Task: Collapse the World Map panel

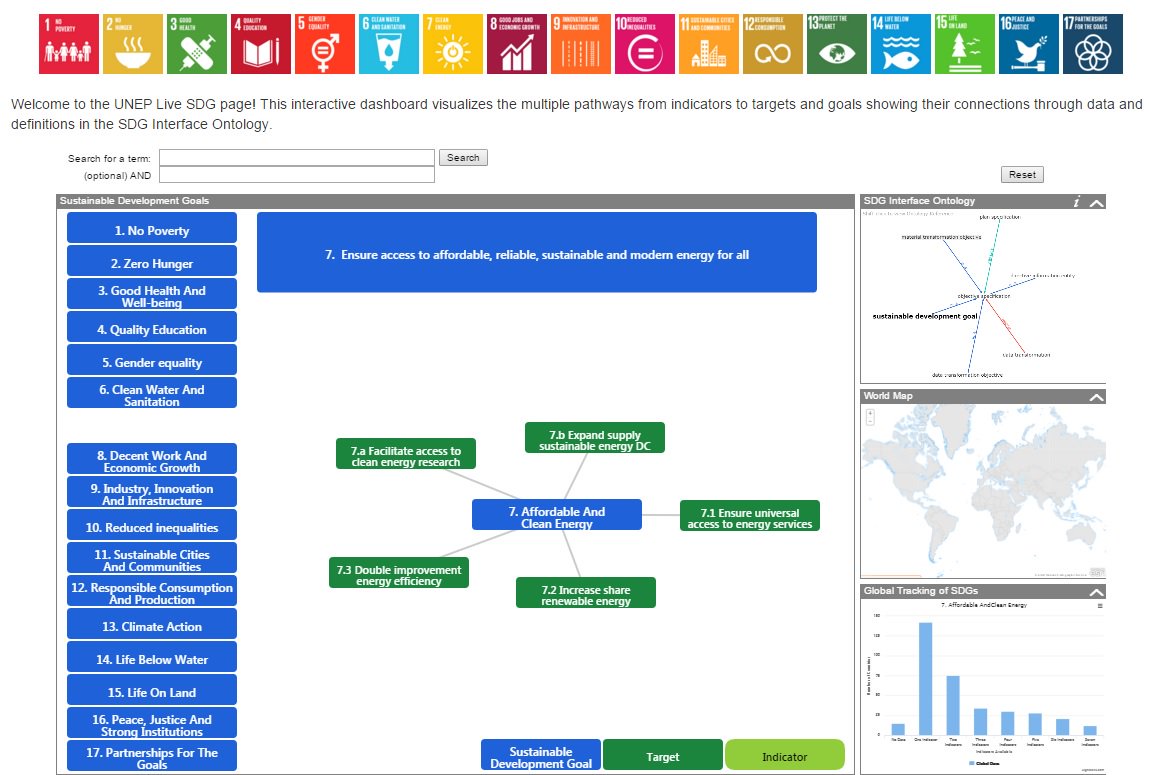Action: (x=1096, y=397)
